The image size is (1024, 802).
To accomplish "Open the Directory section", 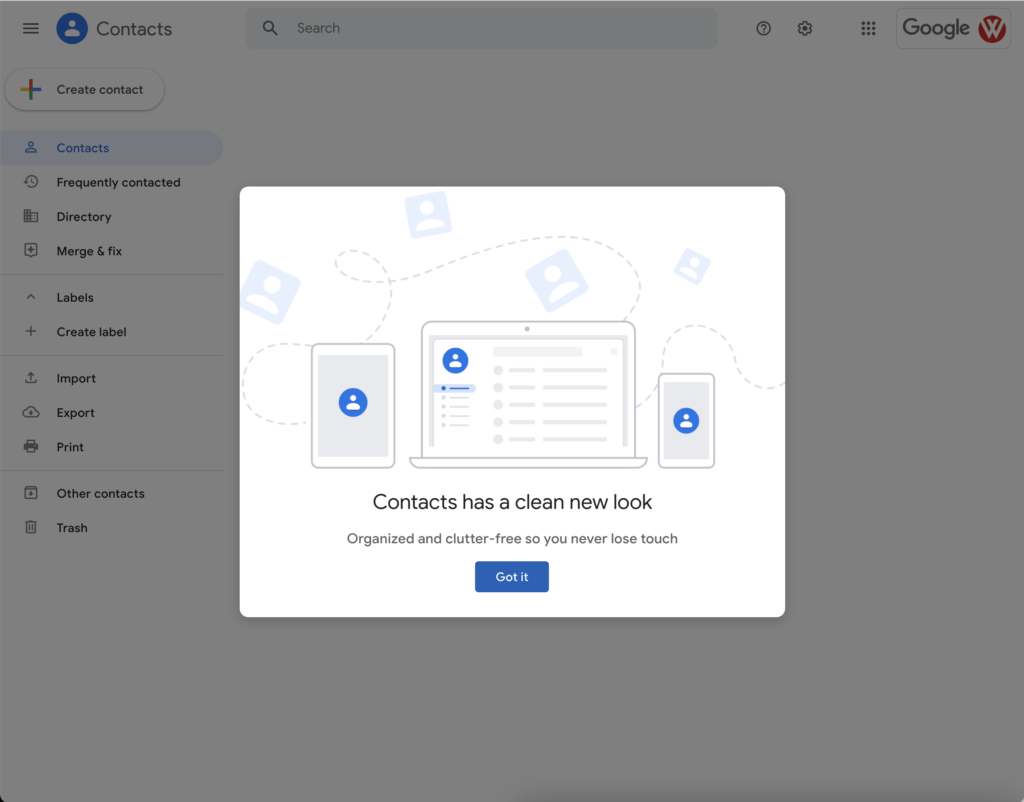I will click(111, 216).
